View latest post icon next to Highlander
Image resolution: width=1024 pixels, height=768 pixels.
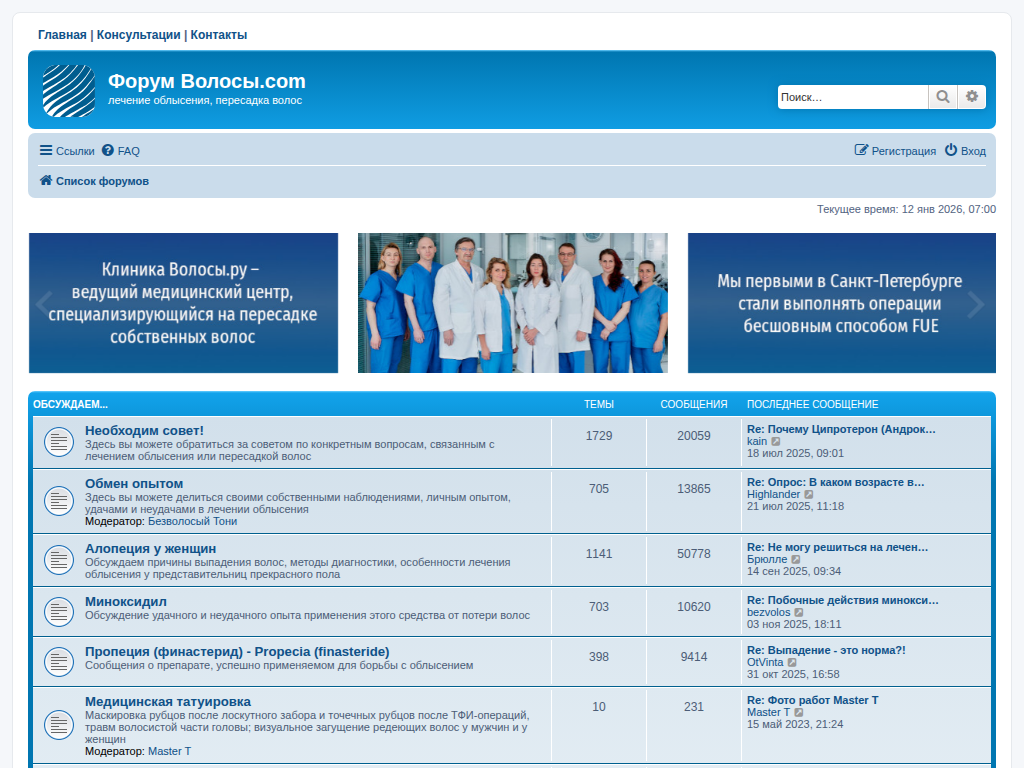[x=809, y=495]
